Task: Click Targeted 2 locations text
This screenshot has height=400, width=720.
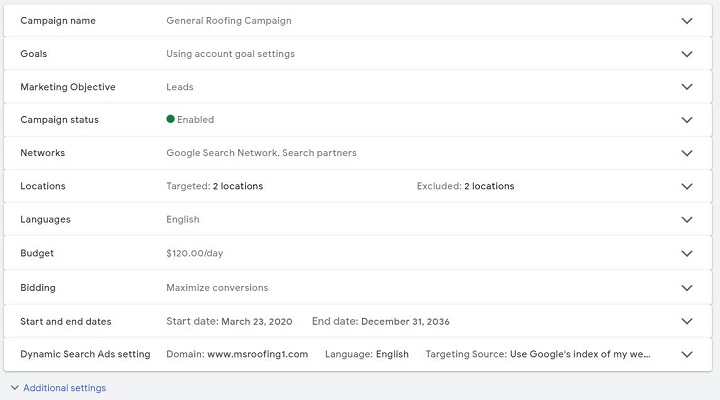Action: tap(214, 186)
